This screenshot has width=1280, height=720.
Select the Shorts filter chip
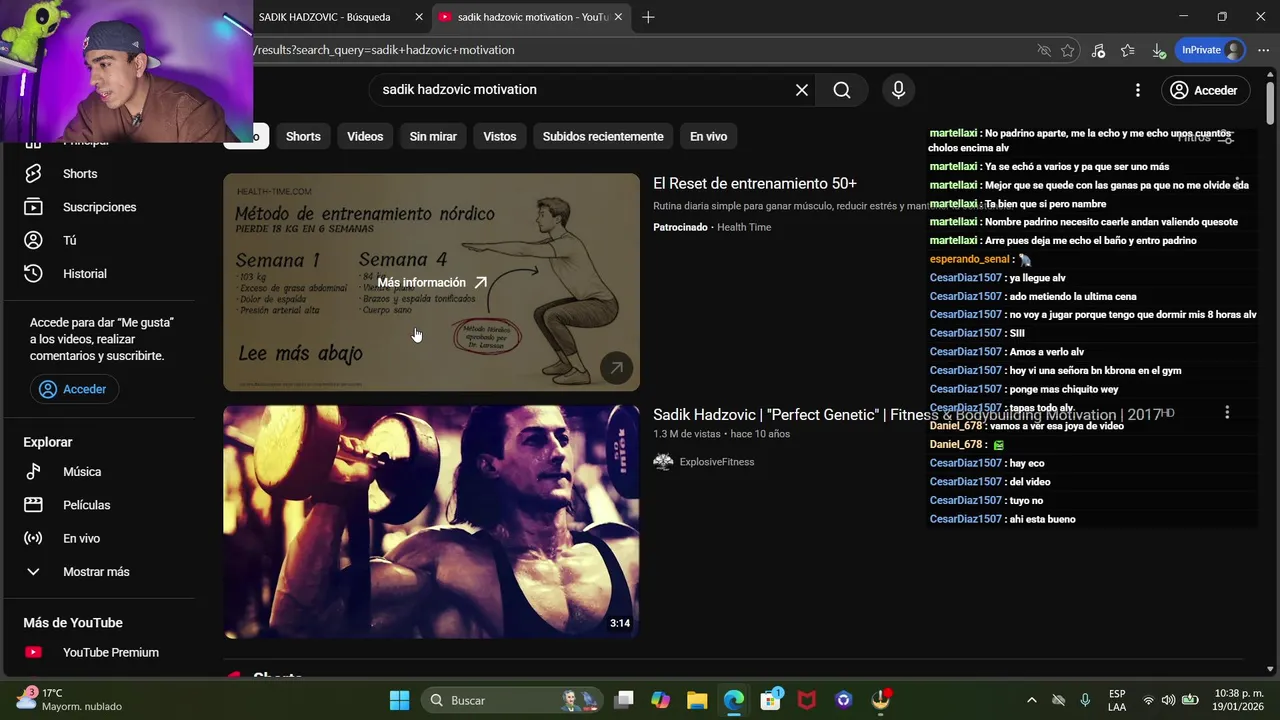(303, 136)
